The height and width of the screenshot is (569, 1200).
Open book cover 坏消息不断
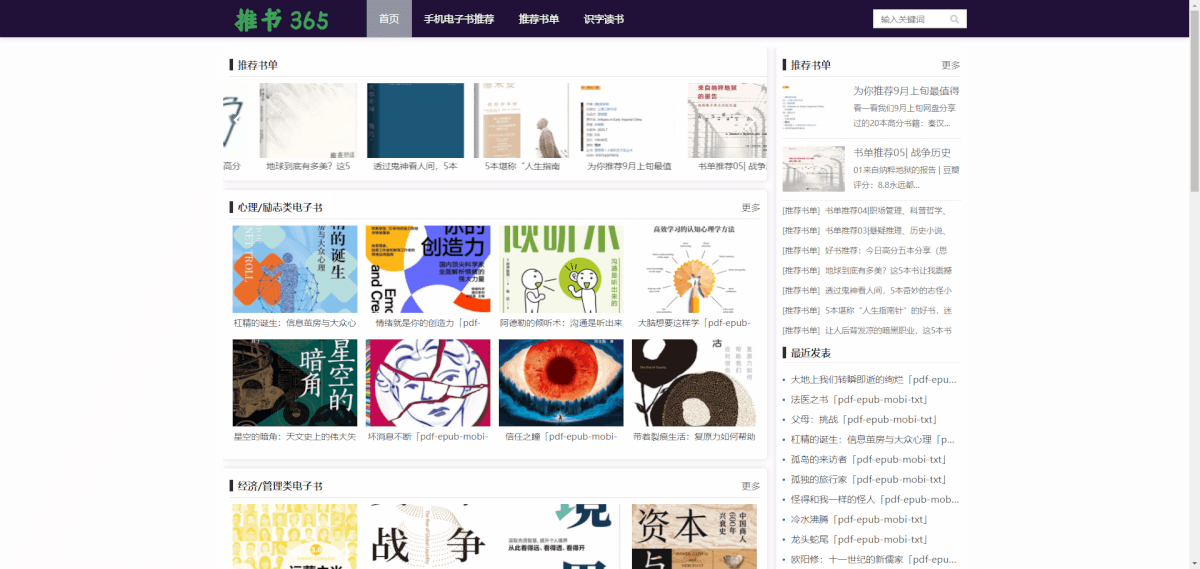tap(428, 383)
